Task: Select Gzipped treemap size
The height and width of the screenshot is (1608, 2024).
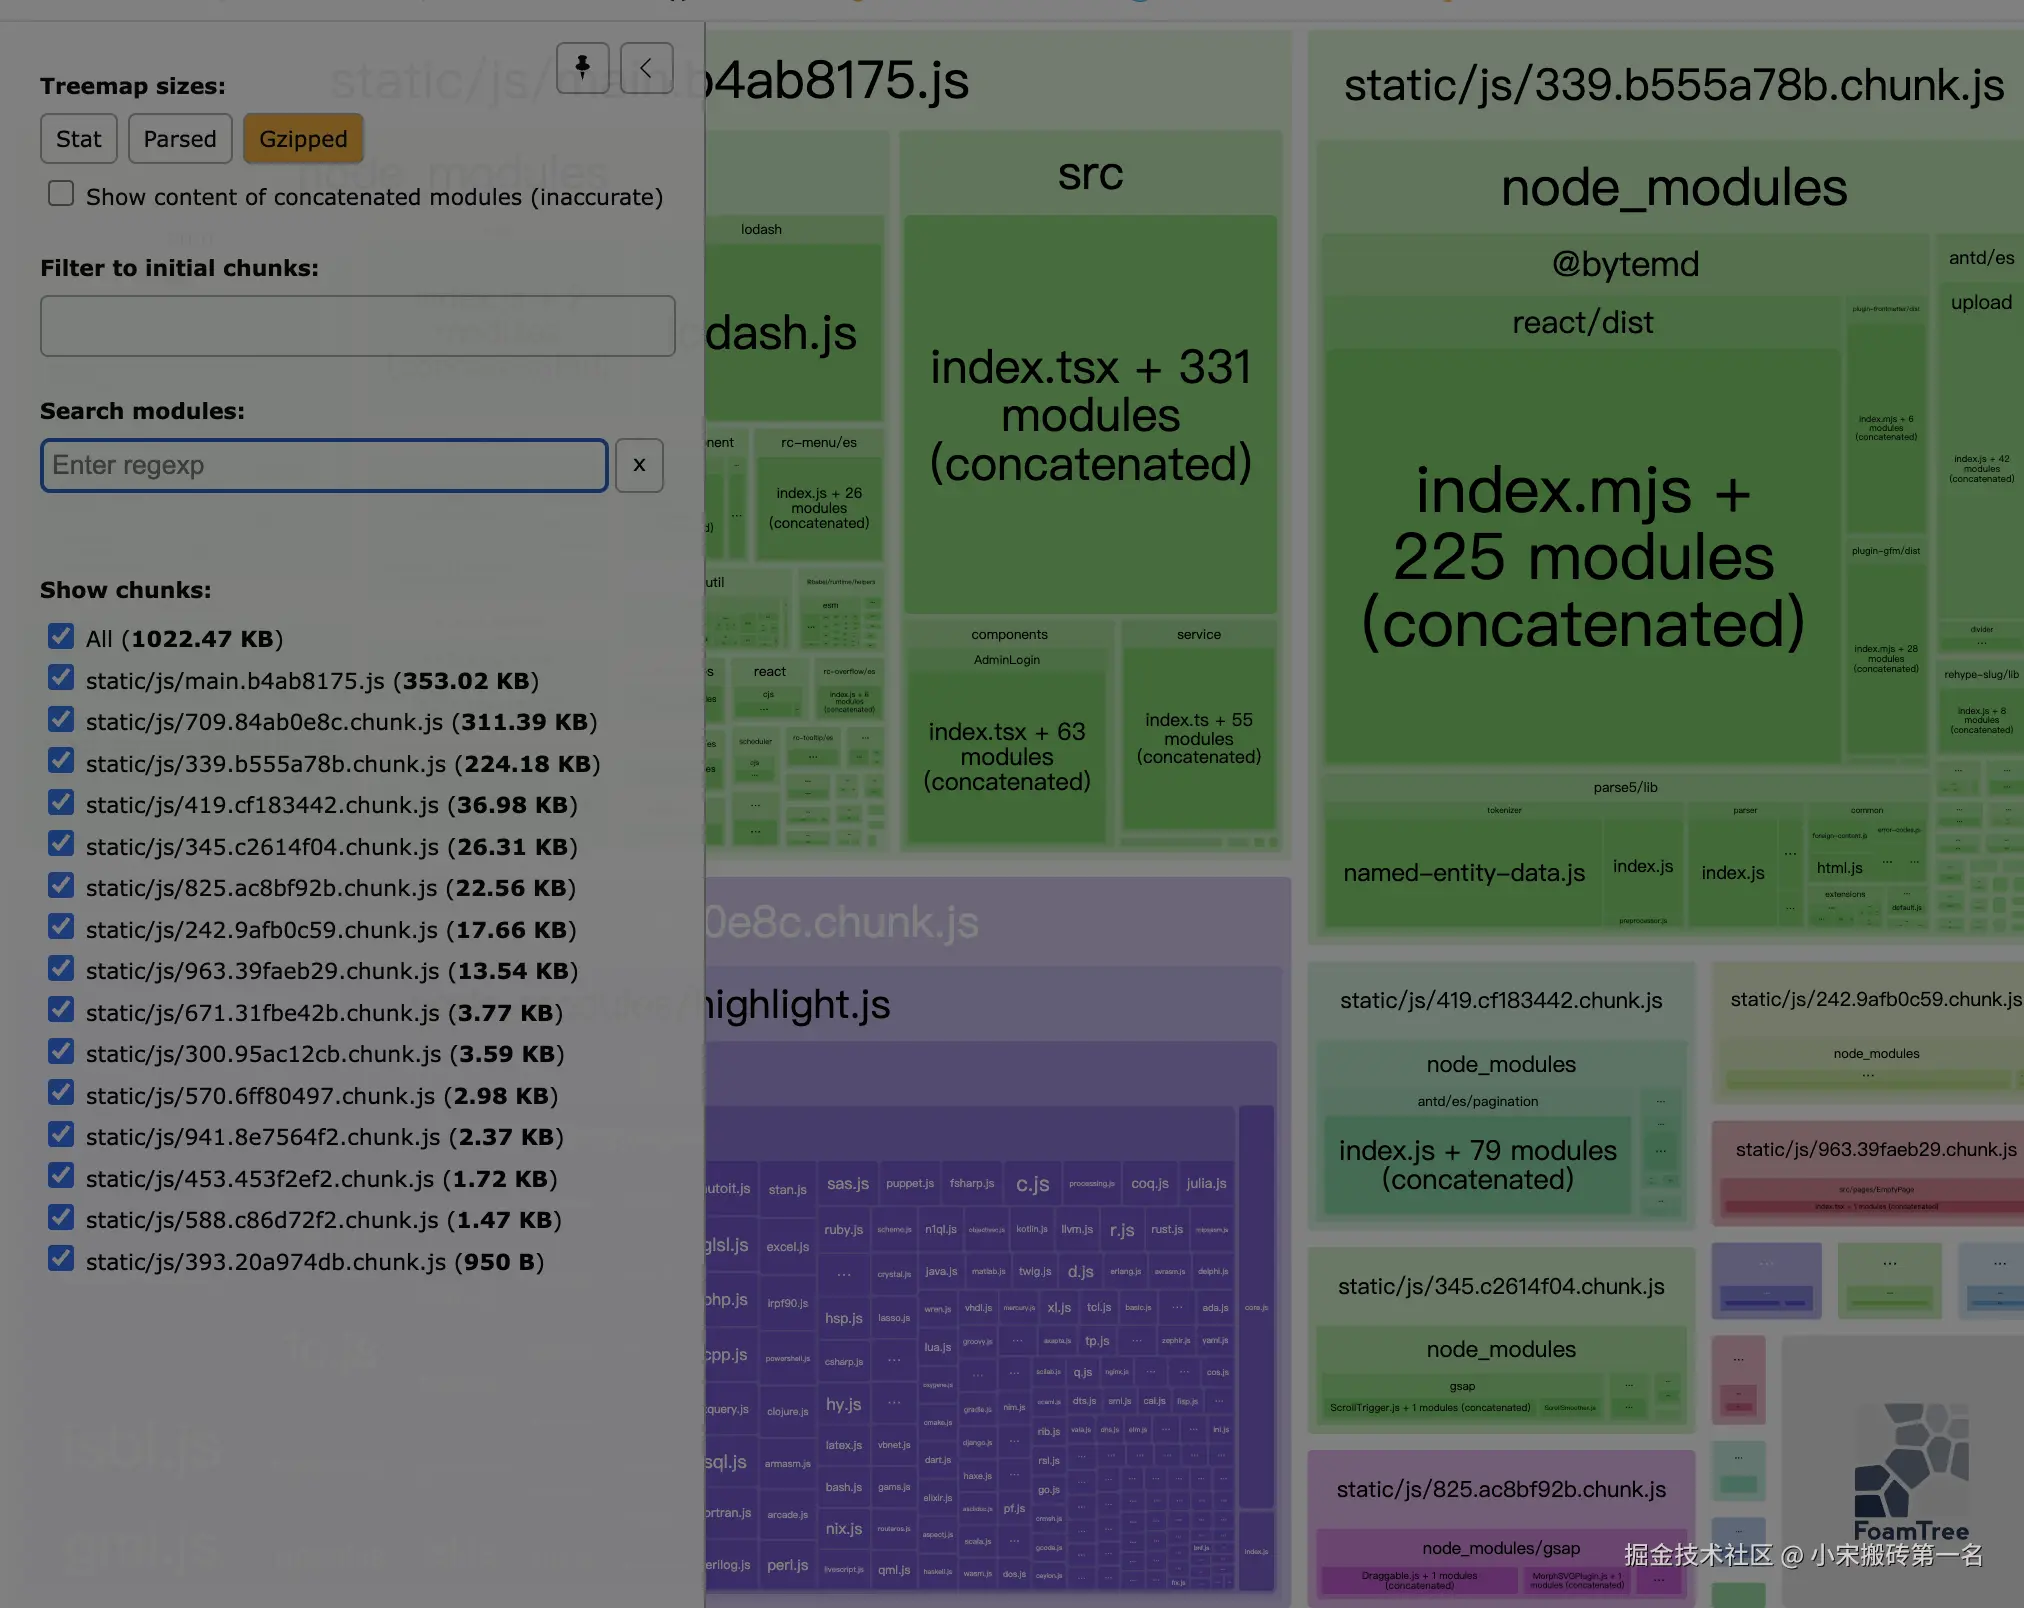Action: 303,139
